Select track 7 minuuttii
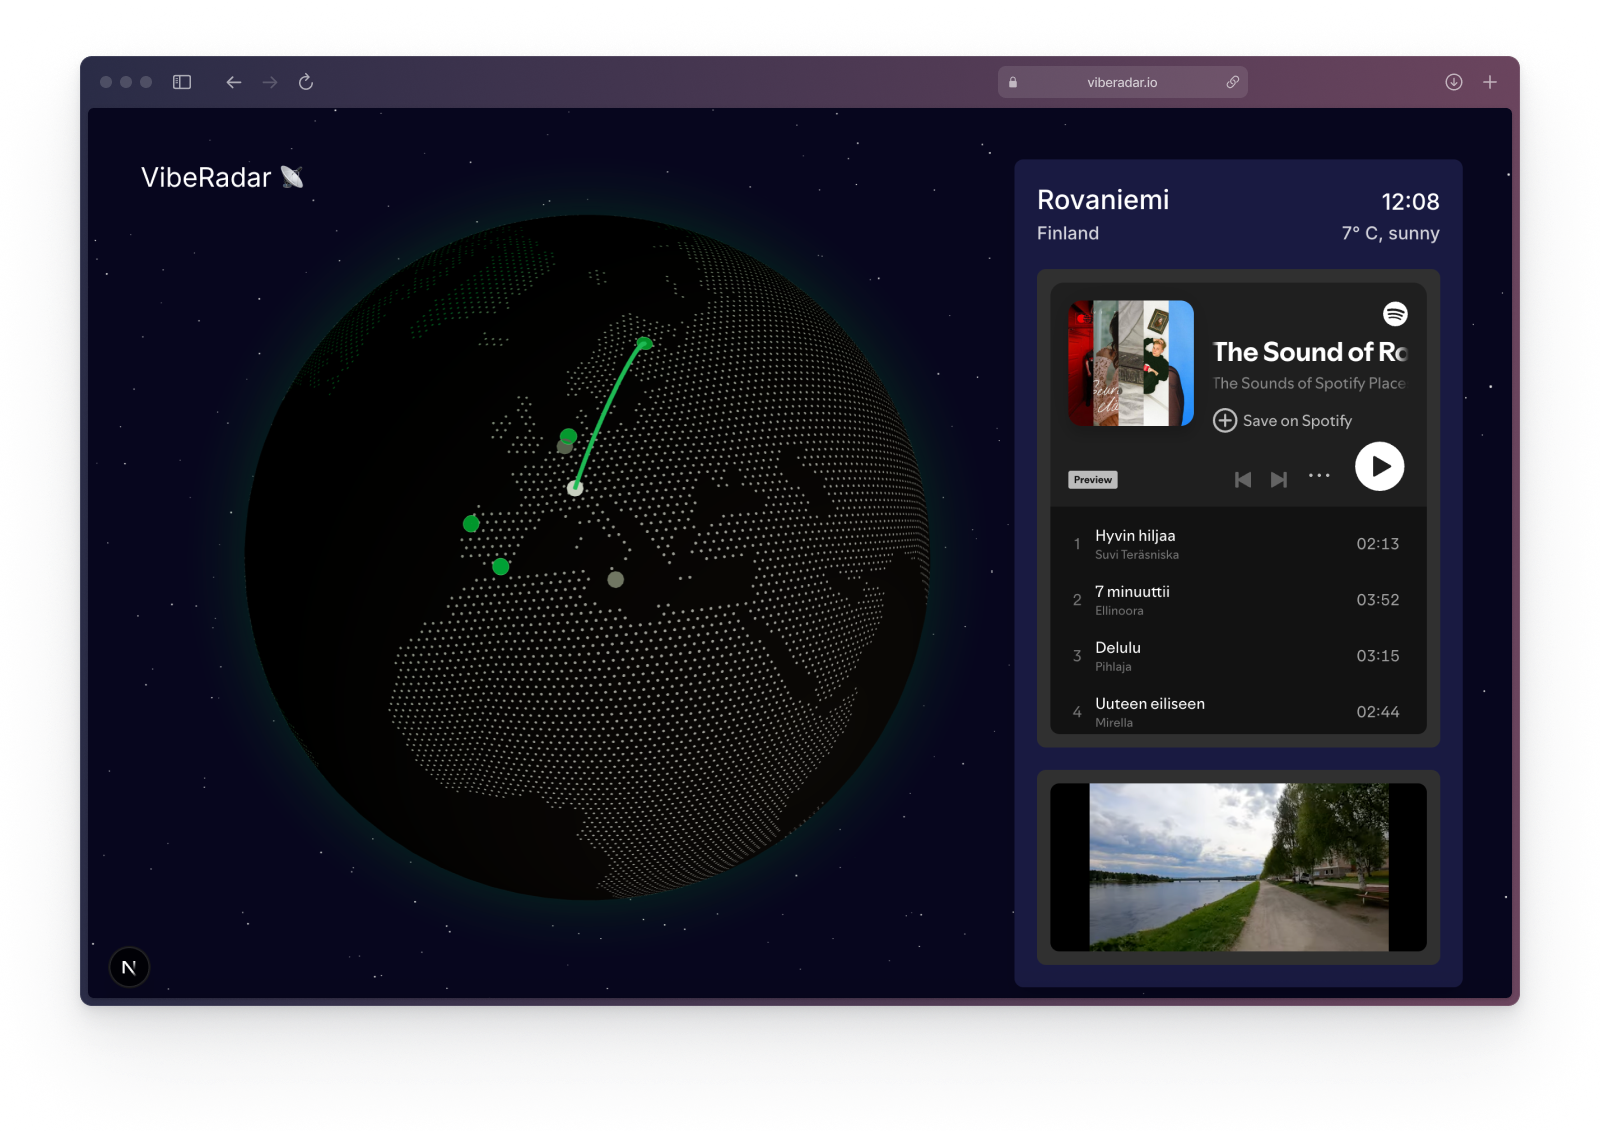This screenshot has width=1600, height=1131. tap(1238, 600)
